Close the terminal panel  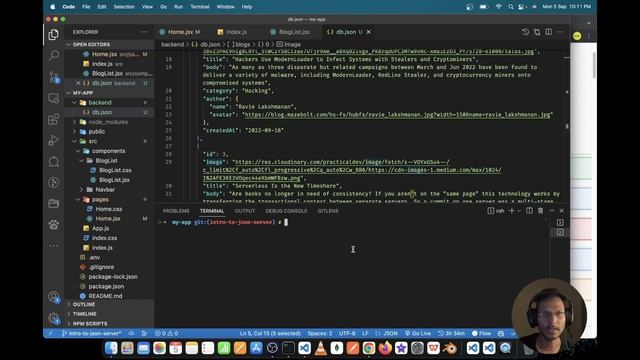562,211
